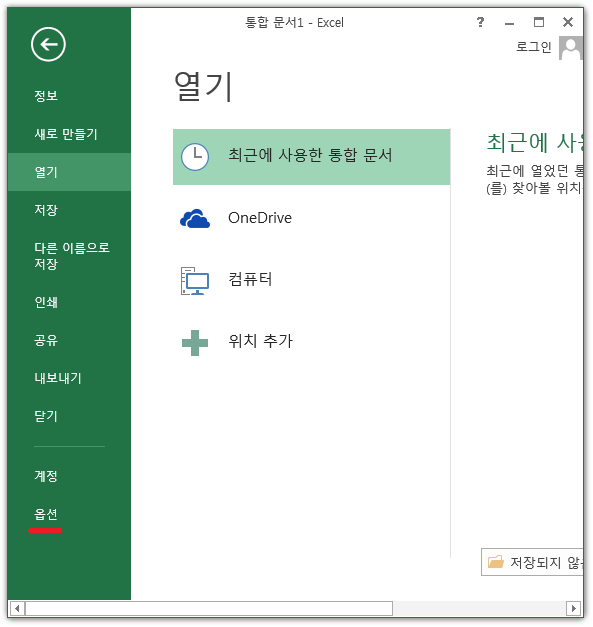The height and width of the screenshot is (627, 593).
Task: Select the 열기 sidebar item
Action: click(x=69, y=172)
